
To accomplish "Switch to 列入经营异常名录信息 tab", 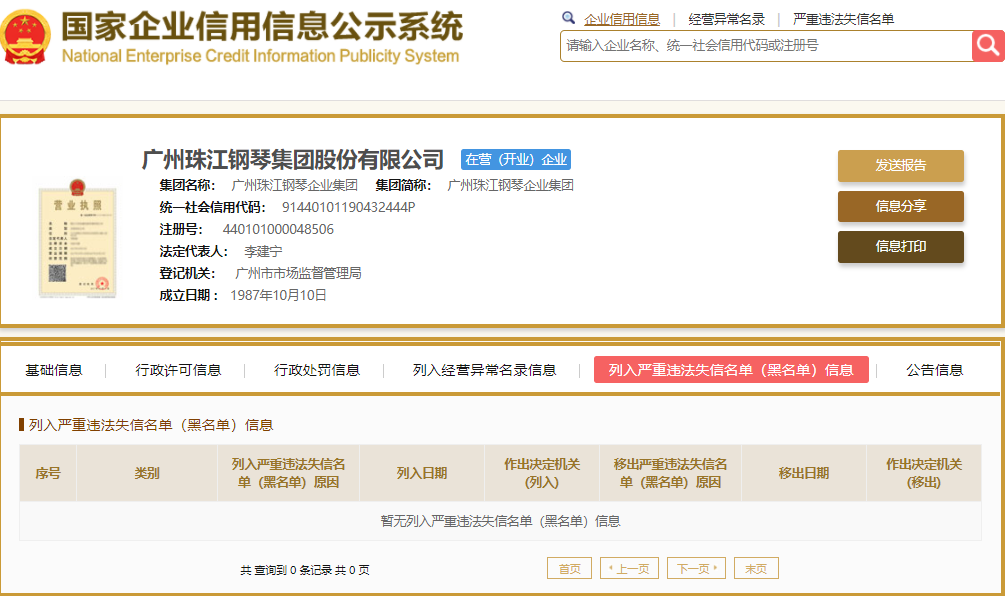I will click(484, 370).
